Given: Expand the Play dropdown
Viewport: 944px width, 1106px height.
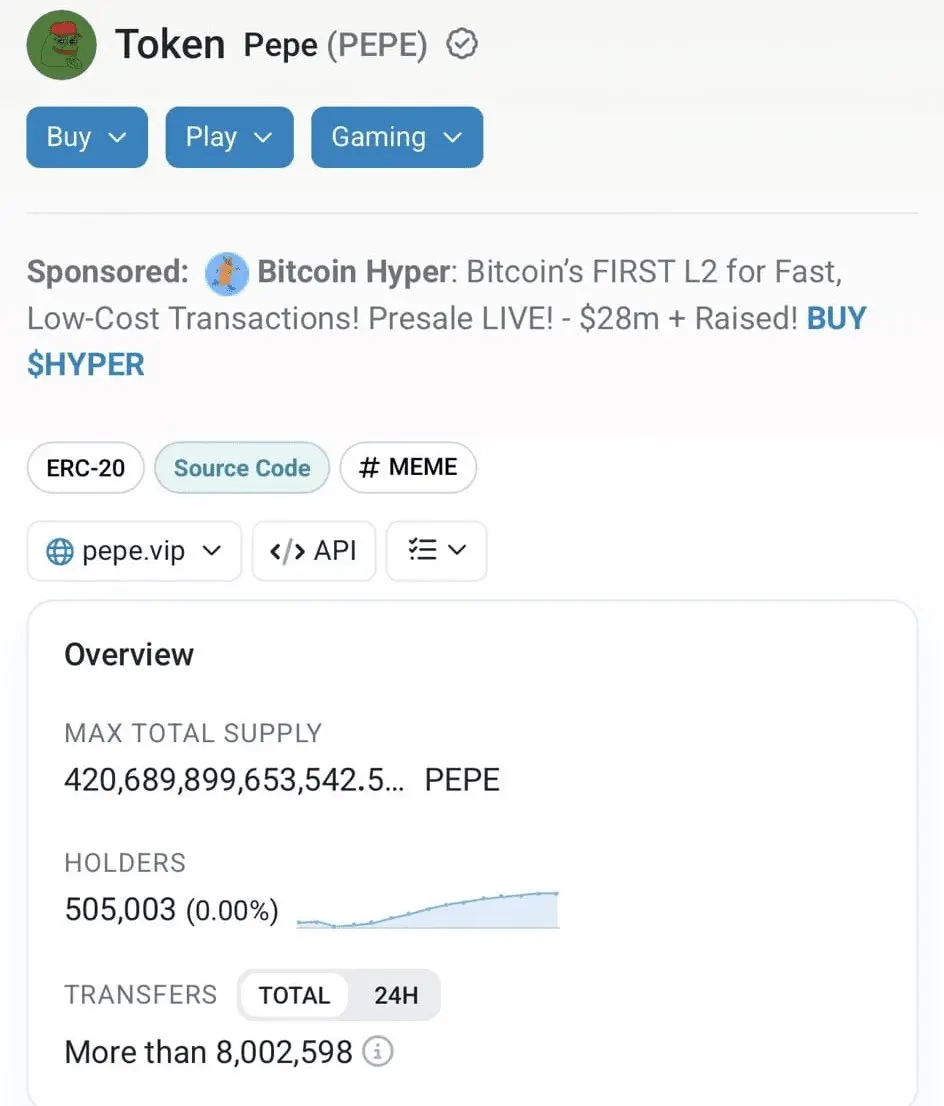Looking at the screenshot, I should click(229, 137).
